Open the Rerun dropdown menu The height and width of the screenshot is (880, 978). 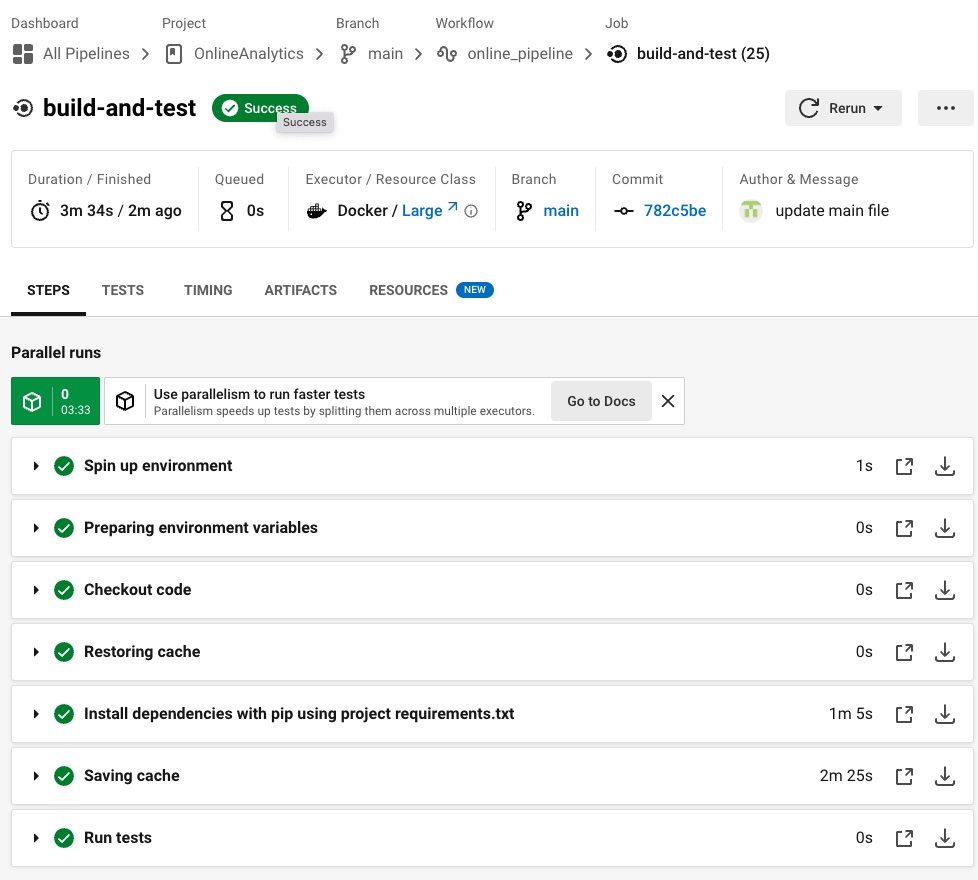[843, 108]
